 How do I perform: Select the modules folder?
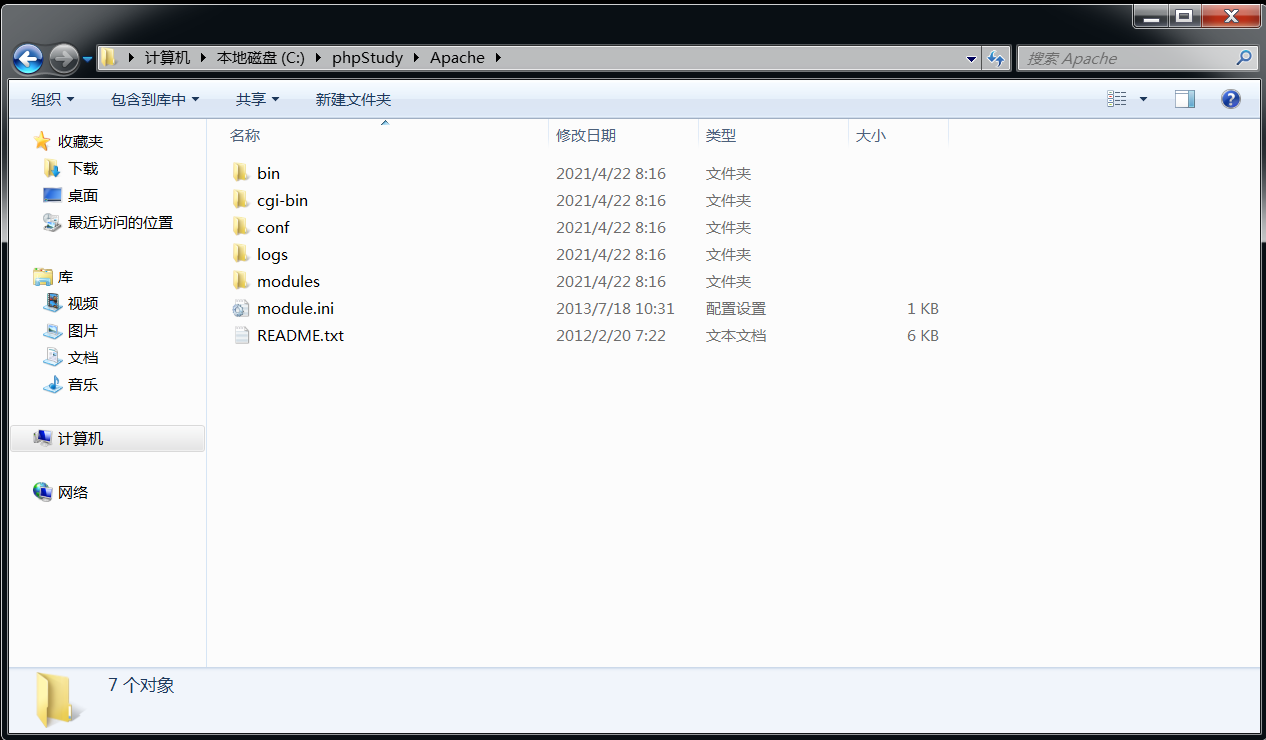288,282
